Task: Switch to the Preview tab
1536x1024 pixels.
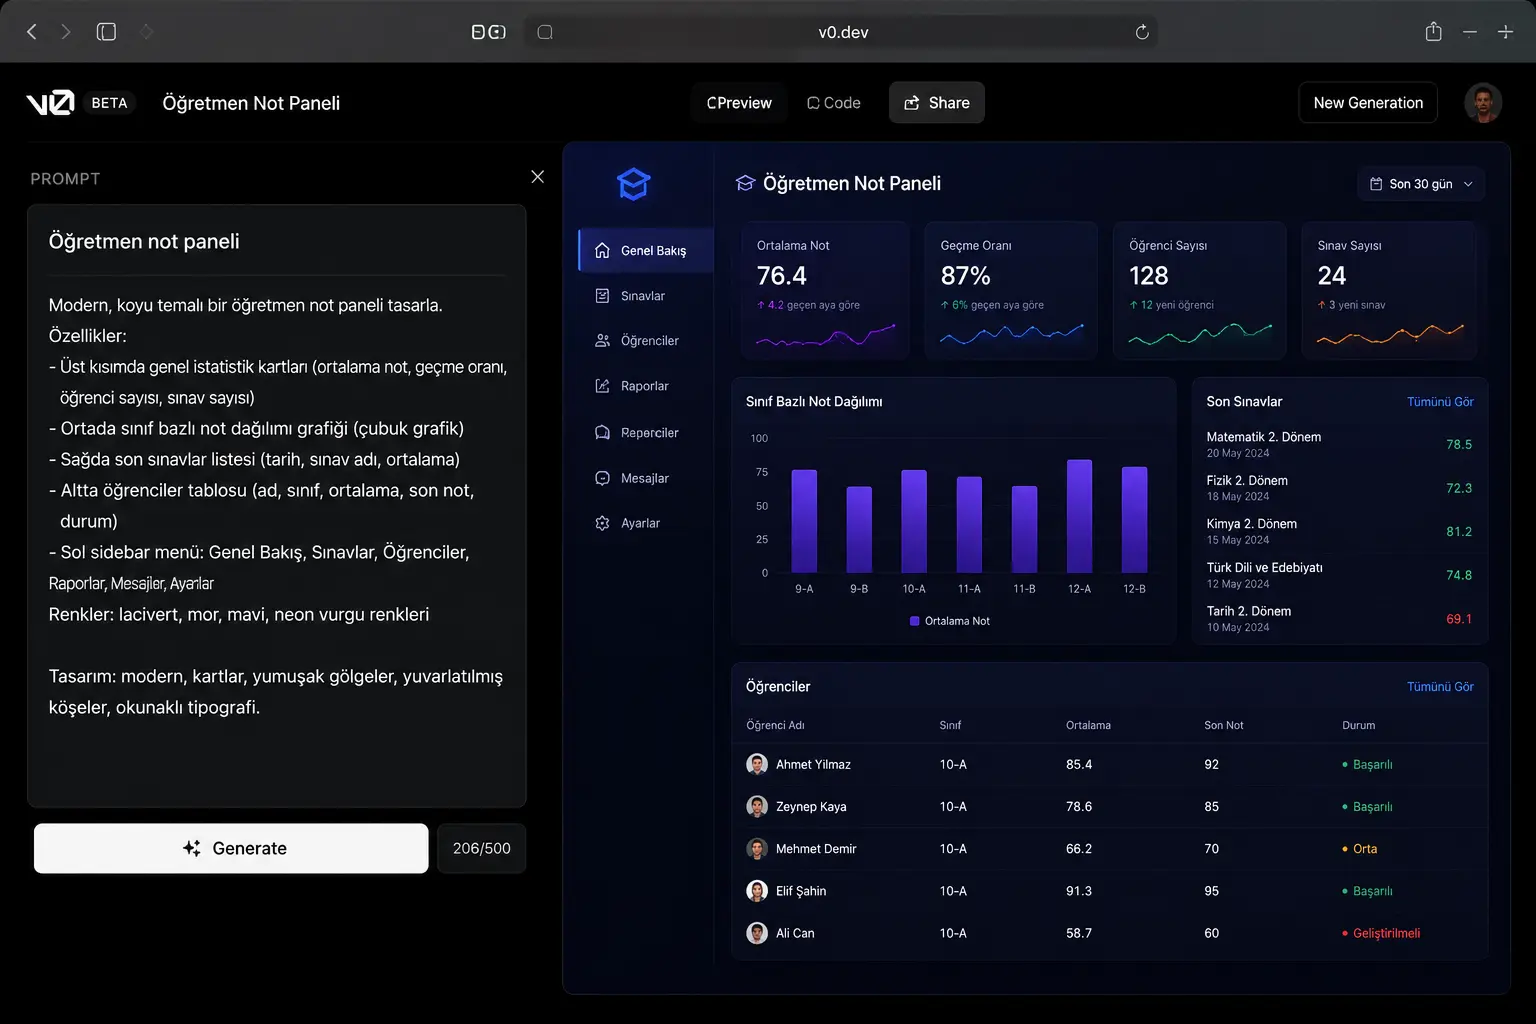Action: point(739,103)
